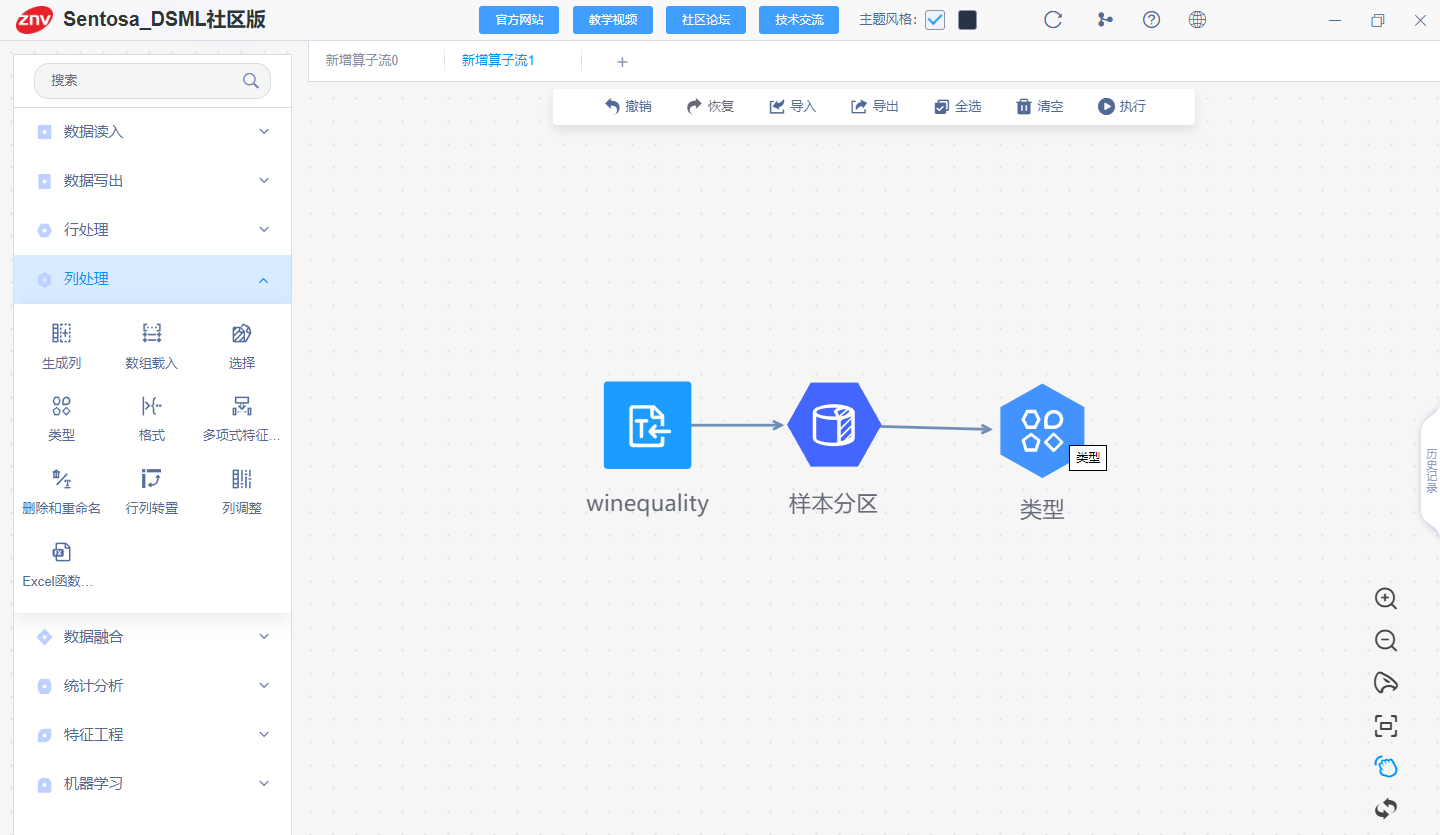
Task: Switch to 新增算子流1 tab
Action: click(x=498, y=60)
